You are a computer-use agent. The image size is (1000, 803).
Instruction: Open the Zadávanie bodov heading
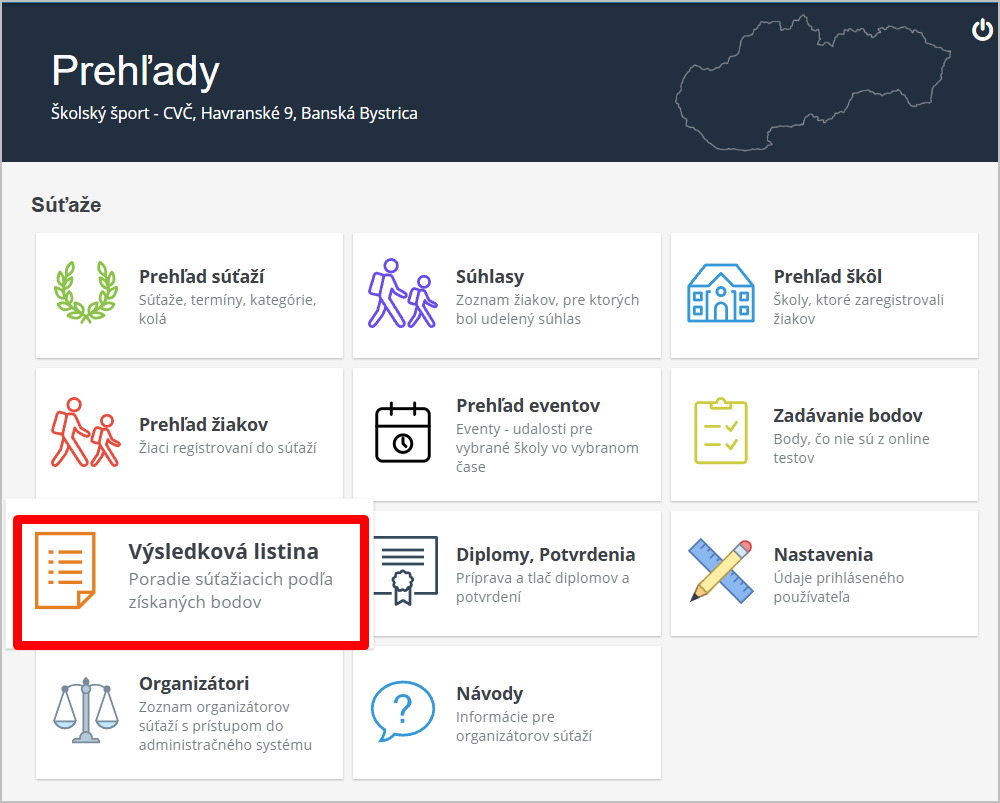848,416
